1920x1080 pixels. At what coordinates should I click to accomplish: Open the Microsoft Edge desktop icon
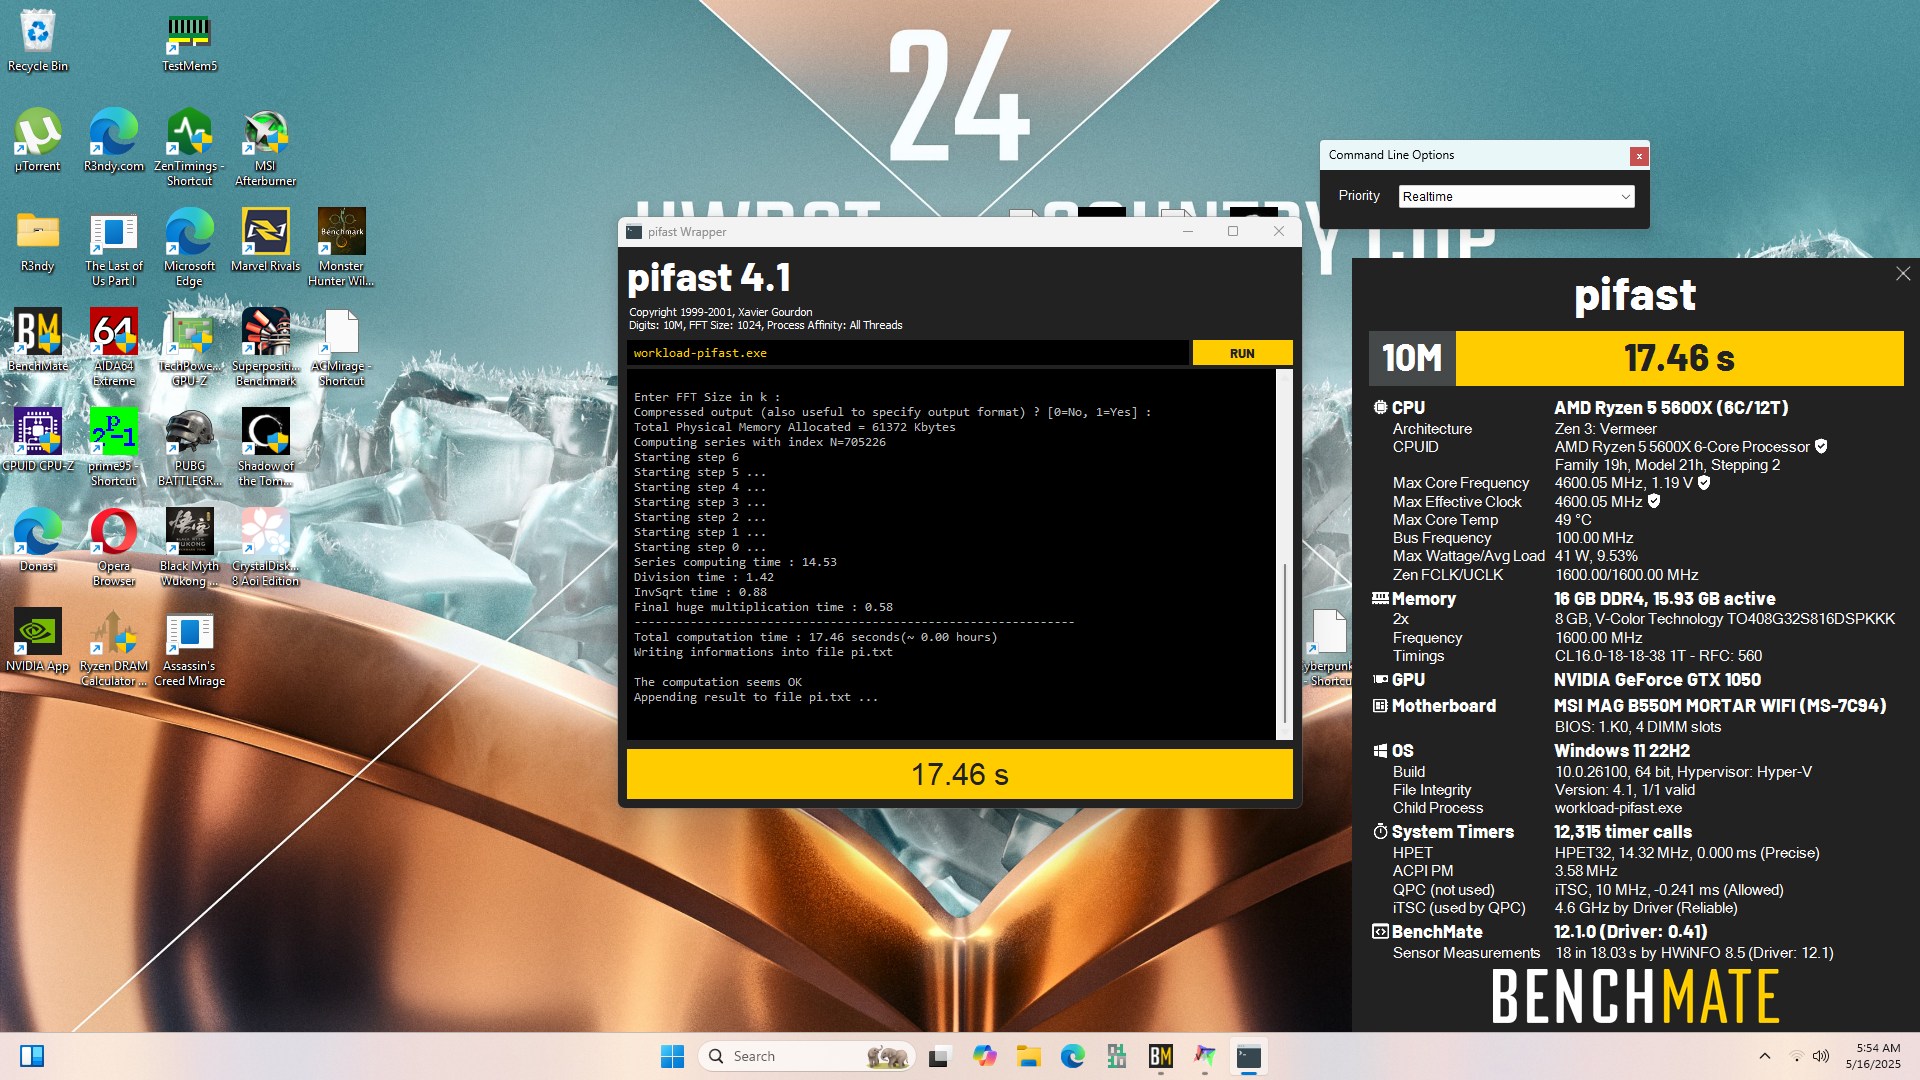(x=189, y=247)
